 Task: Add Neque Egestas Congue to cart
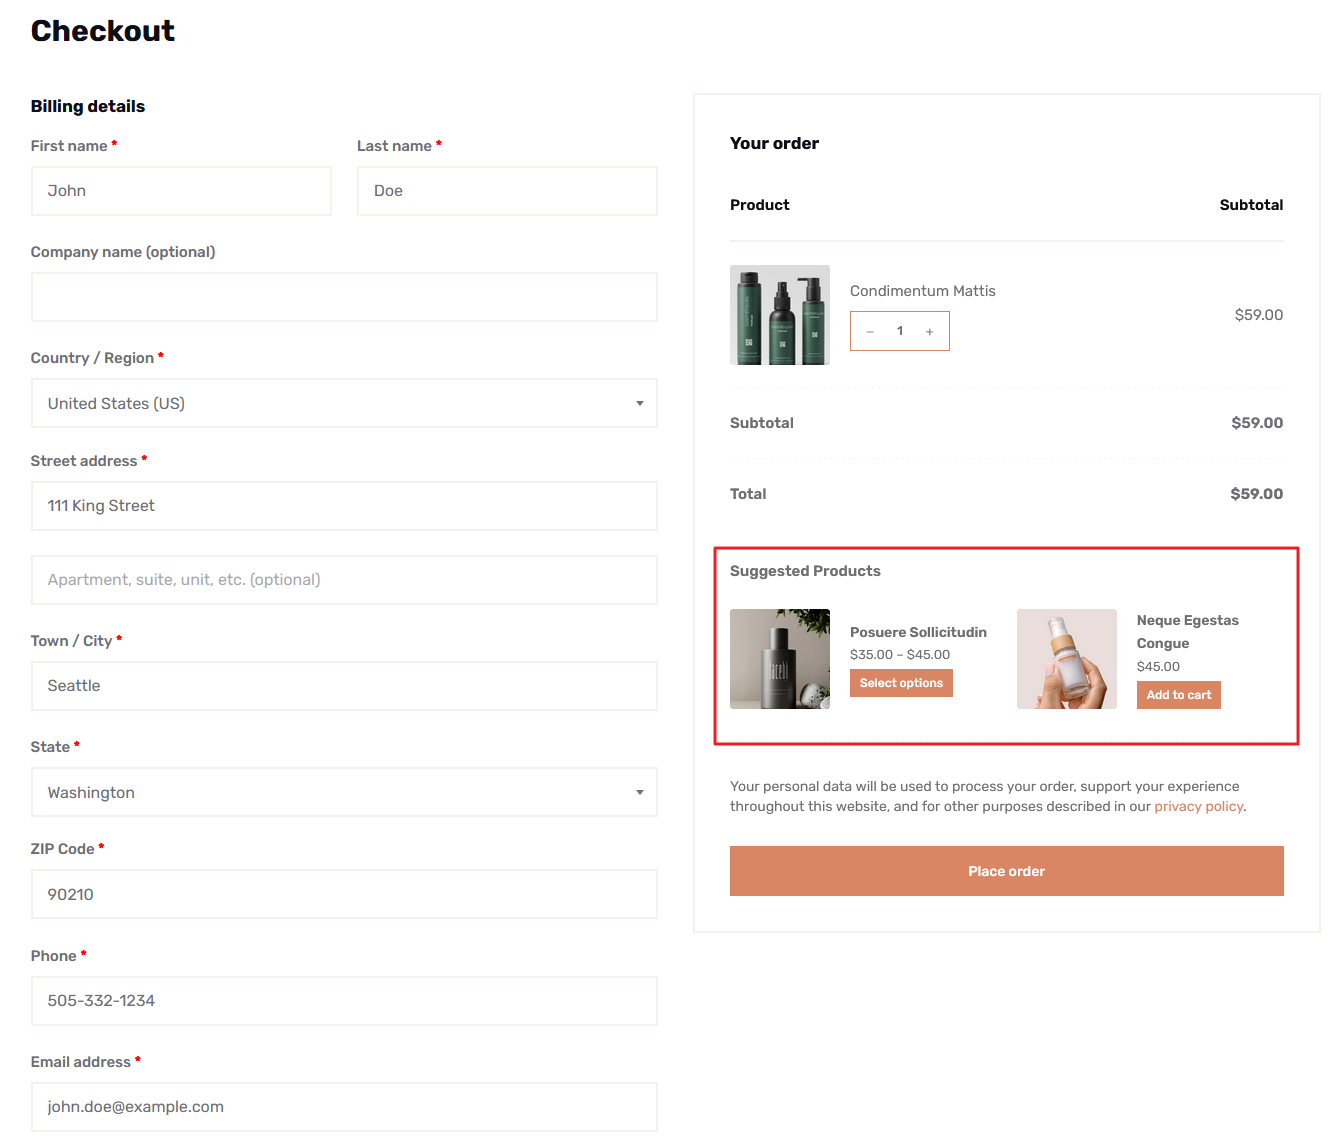point(1178,694)
